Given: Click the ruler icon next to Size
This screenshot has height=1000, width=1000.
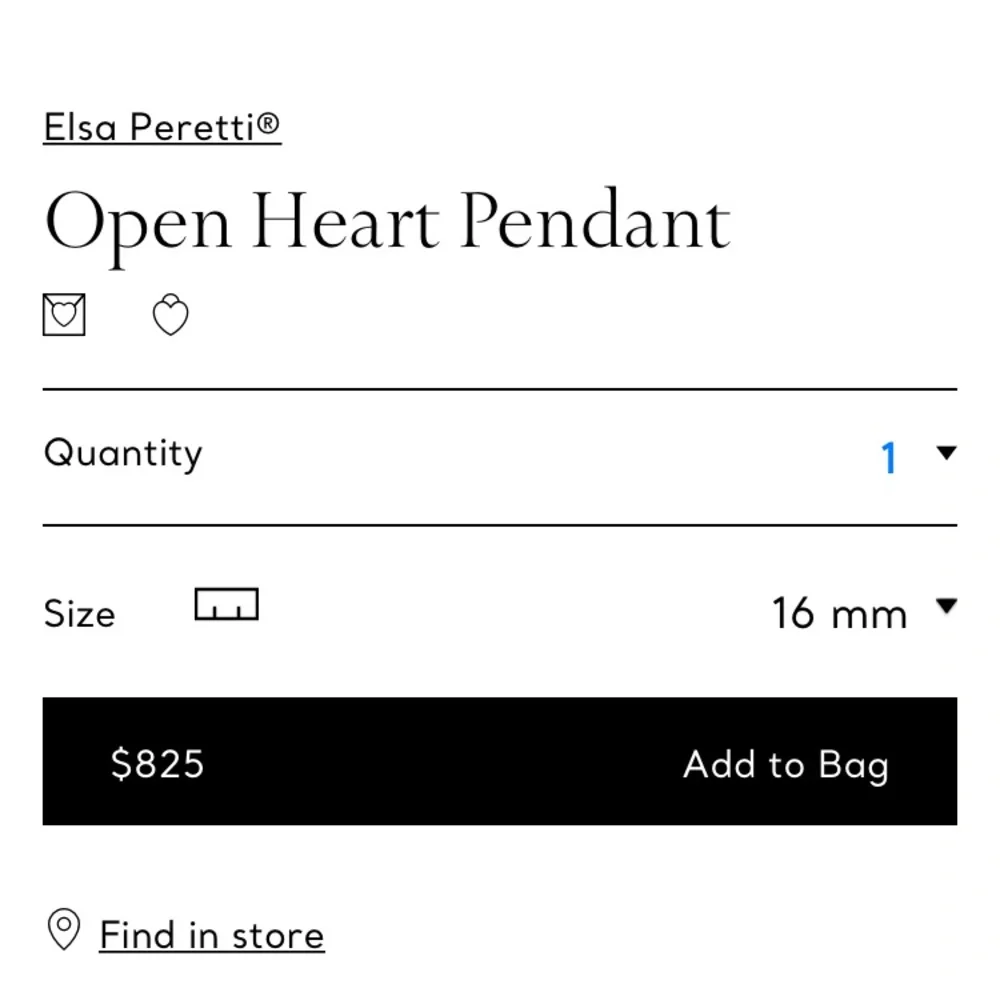Looking at the screenshot, I should coord(227,604).
